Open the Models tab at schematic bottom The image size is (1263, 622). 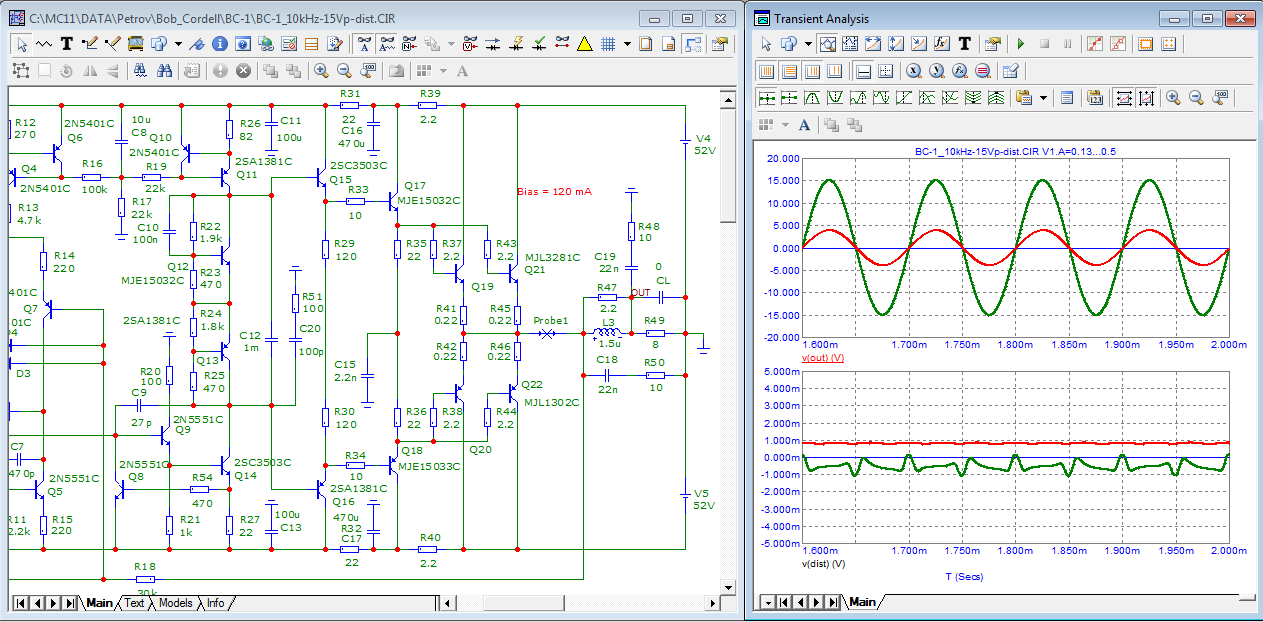[x=175, y=603]
